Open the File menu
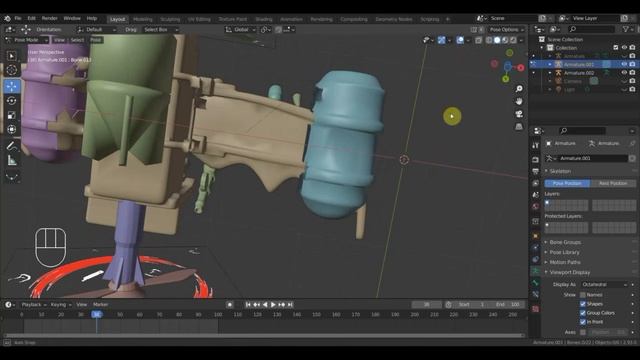640x360 pixels. (x=18, y=18)
